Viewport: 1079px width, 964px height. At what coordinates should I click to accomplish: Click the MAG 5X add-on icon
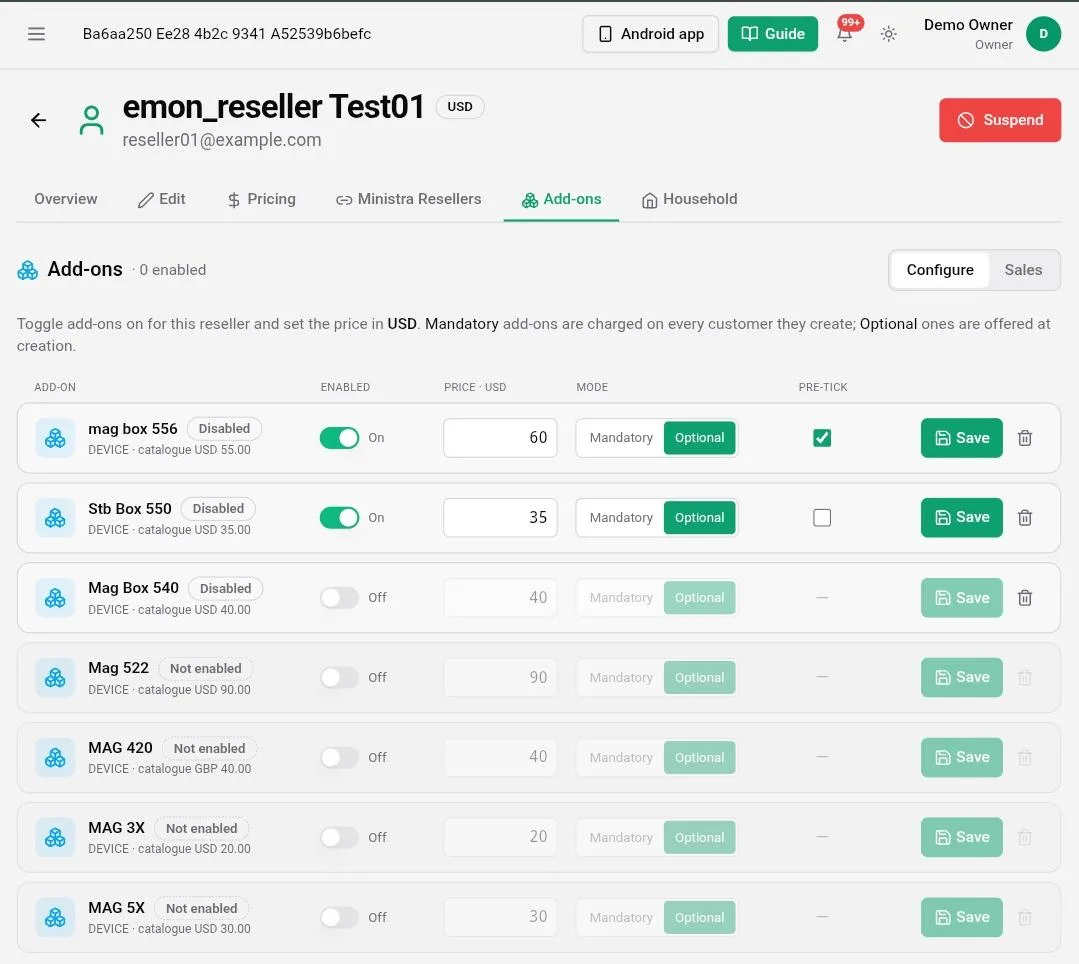[x=55, y=917]
